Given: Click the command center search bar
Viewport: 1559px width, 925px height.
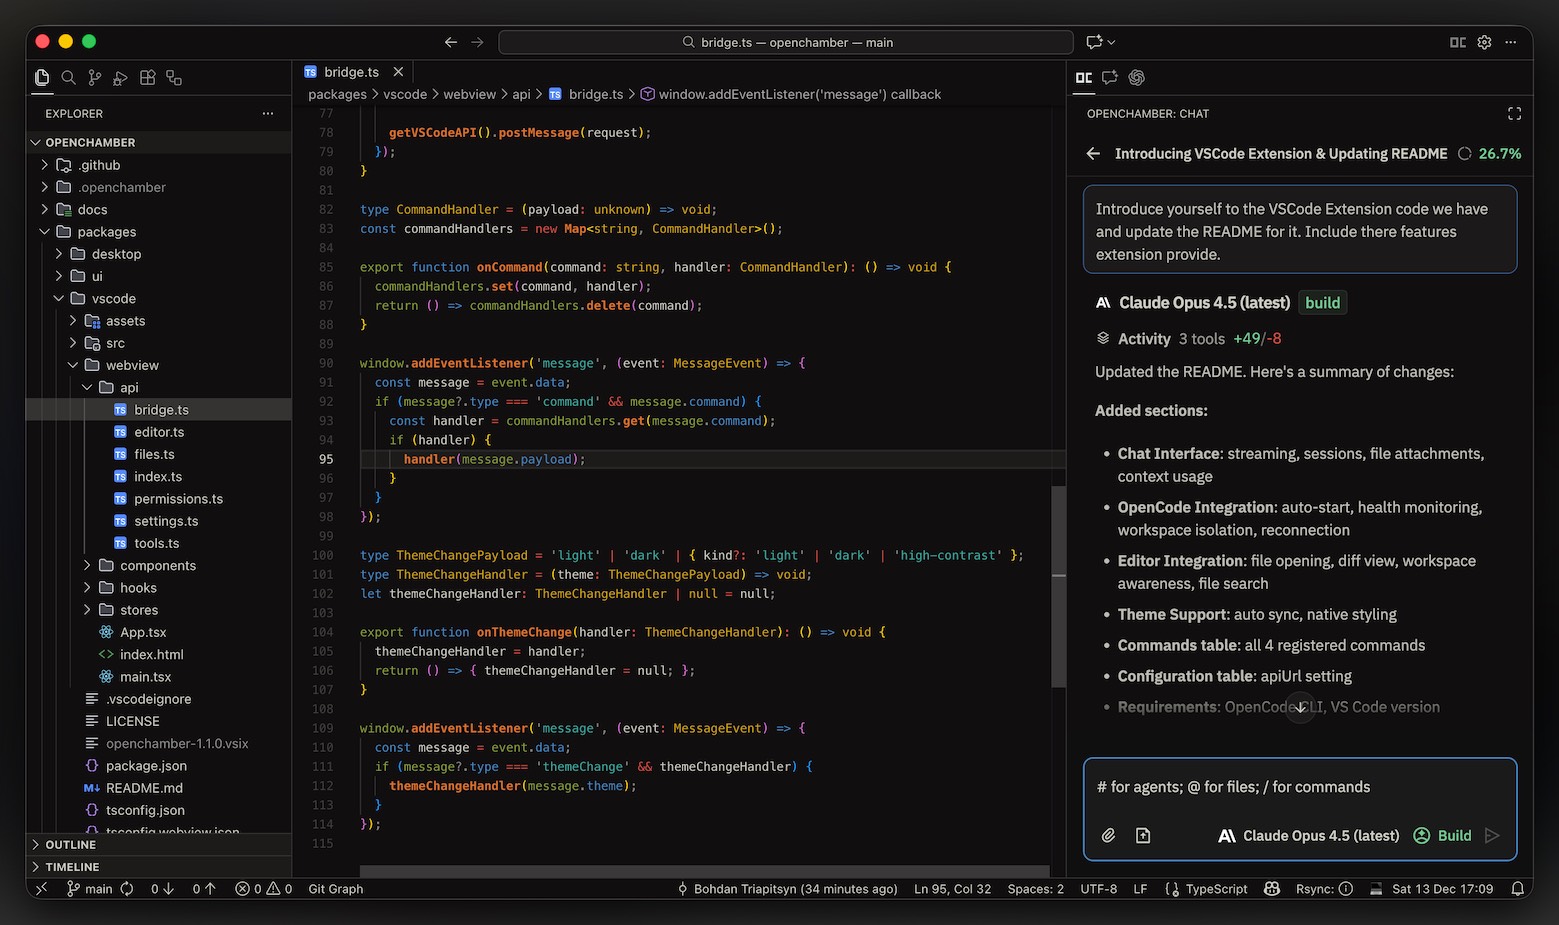Looking at the screenshot, I should point(786,42).
